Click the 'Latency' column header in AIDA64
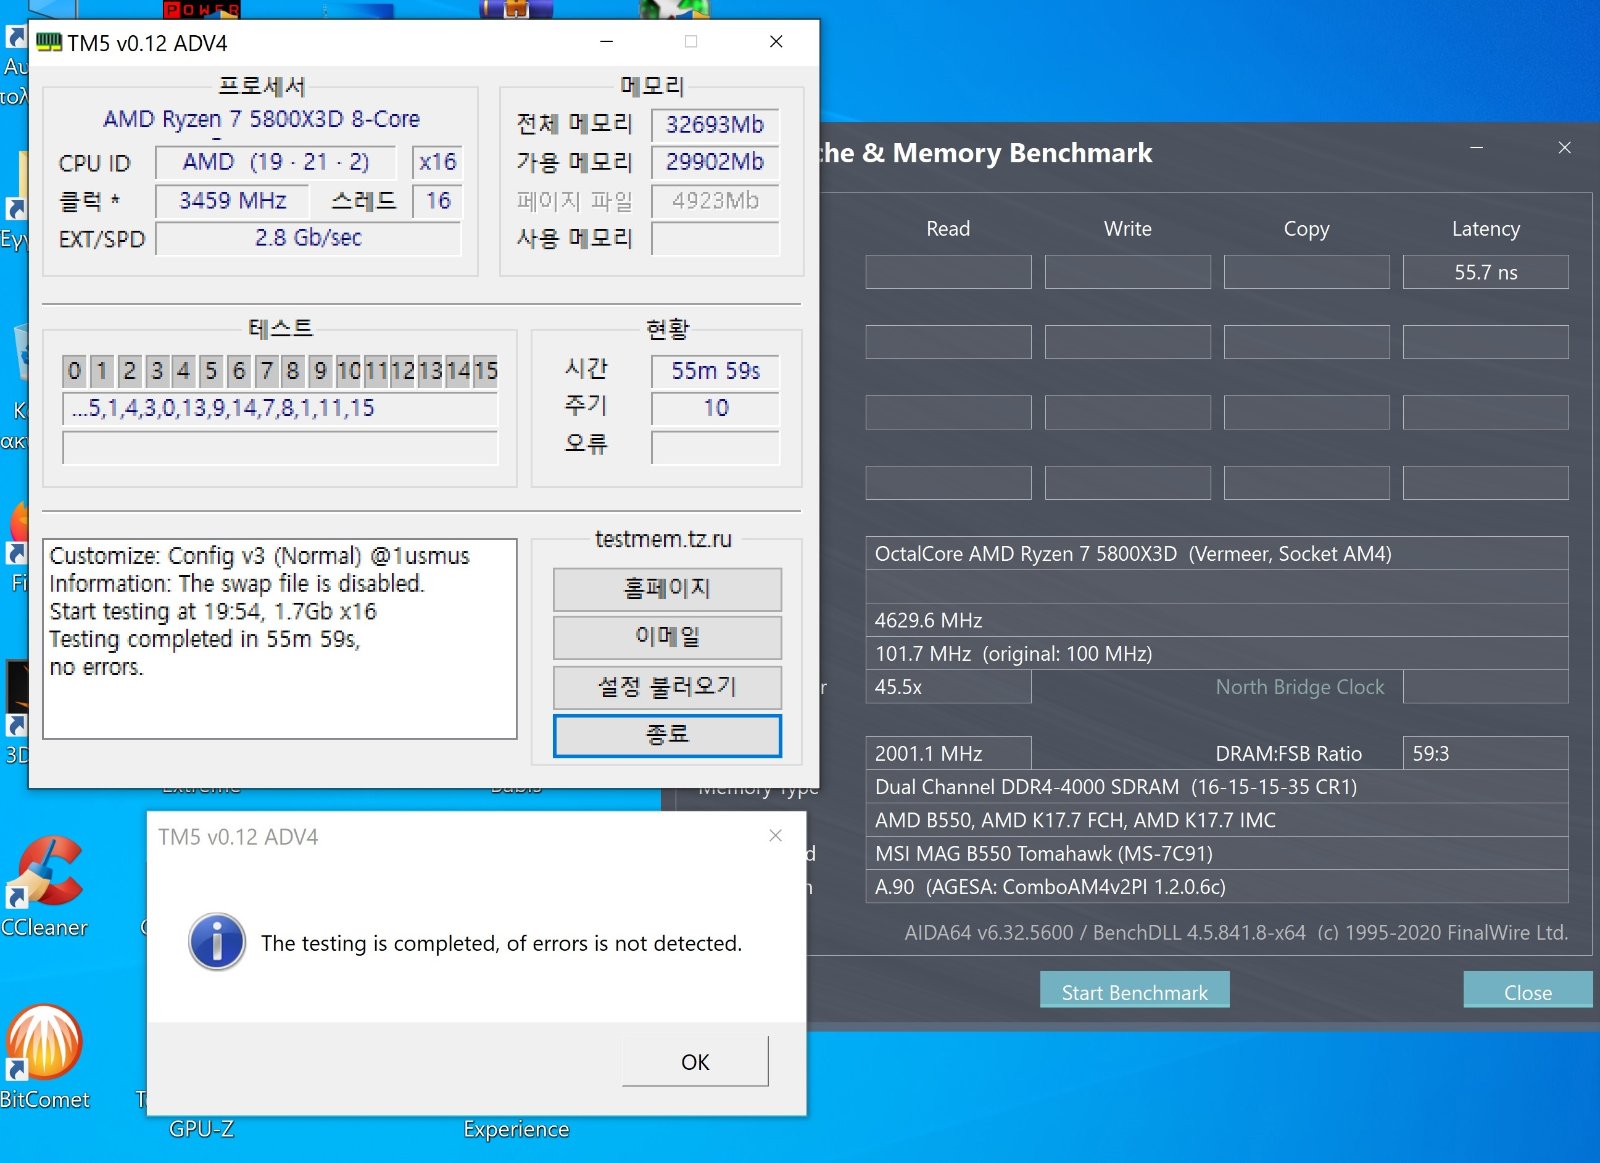 1486,229
